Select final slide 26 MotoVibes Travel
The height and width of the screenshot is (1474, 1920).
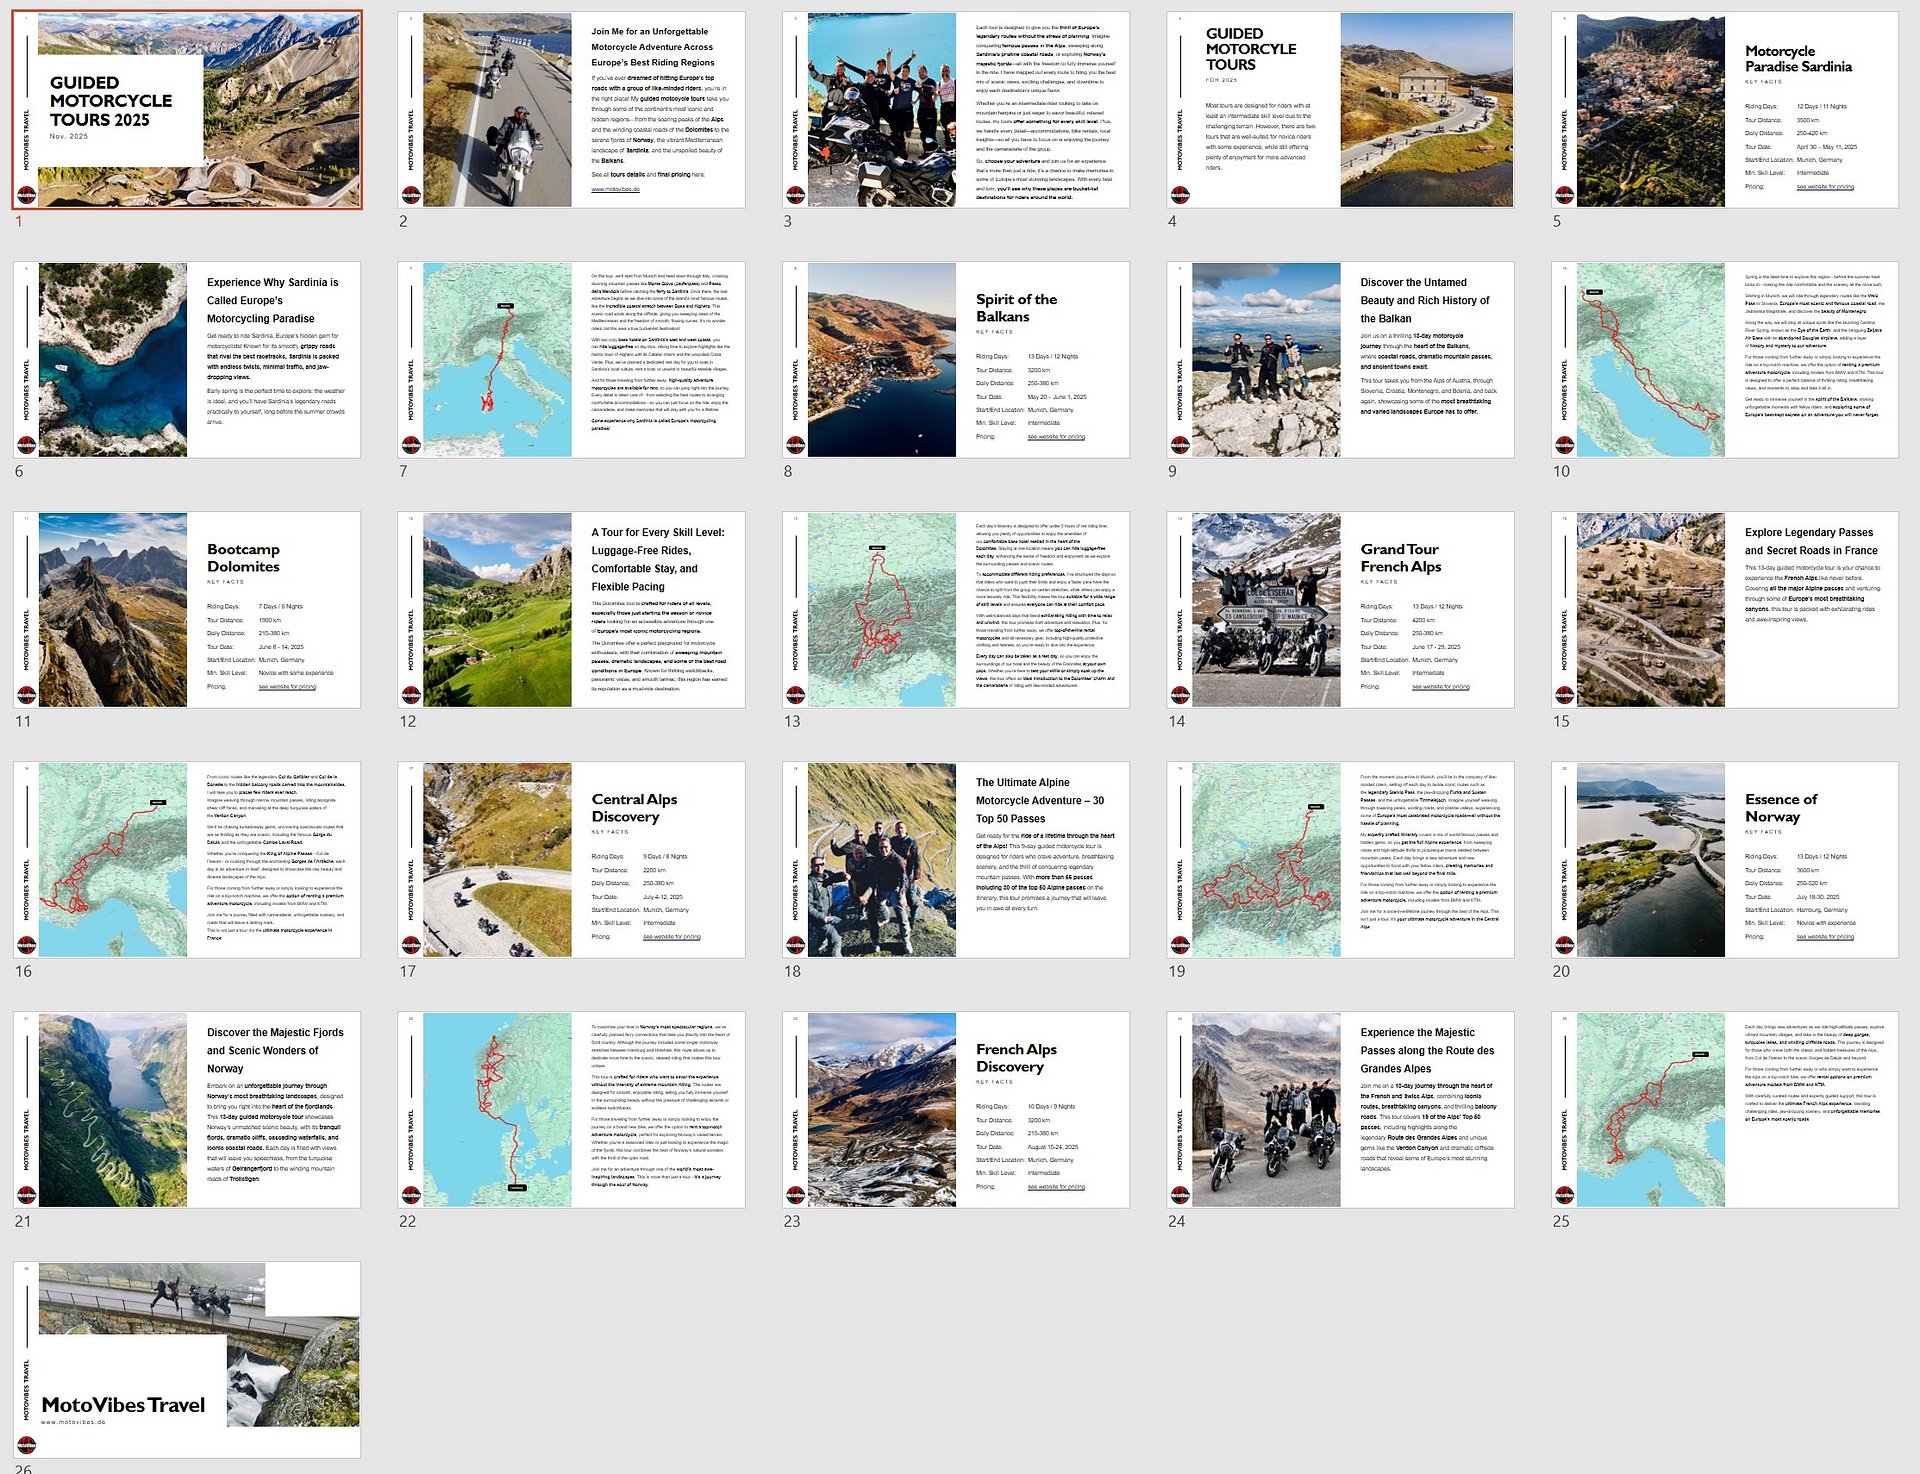point(187,1360)
